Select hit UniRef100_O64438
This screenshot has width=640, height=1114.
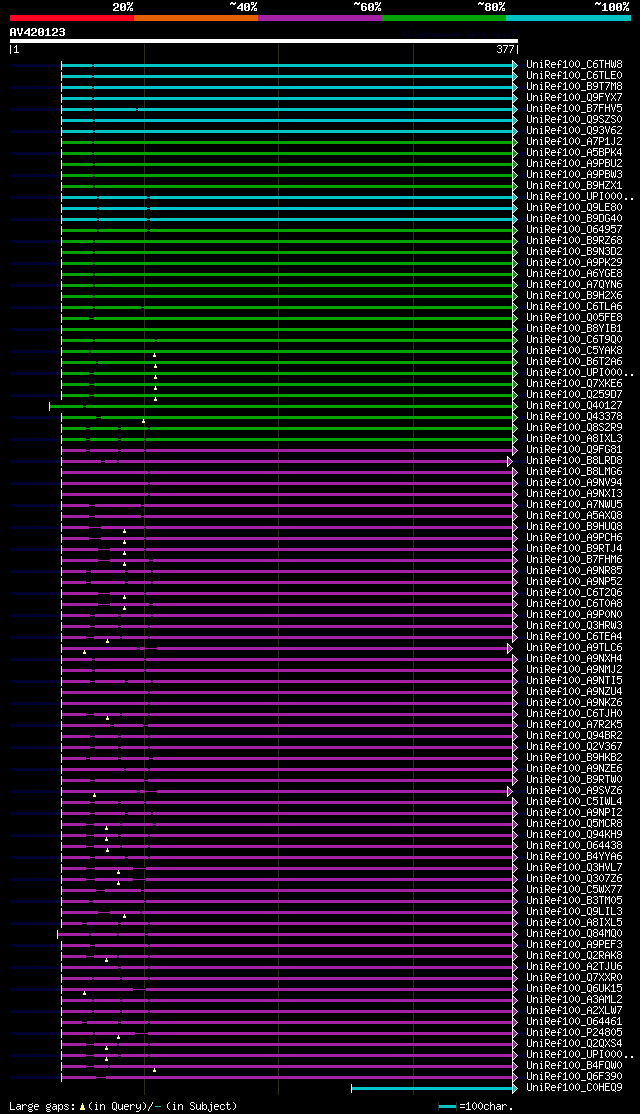click(x=575, y=846)
